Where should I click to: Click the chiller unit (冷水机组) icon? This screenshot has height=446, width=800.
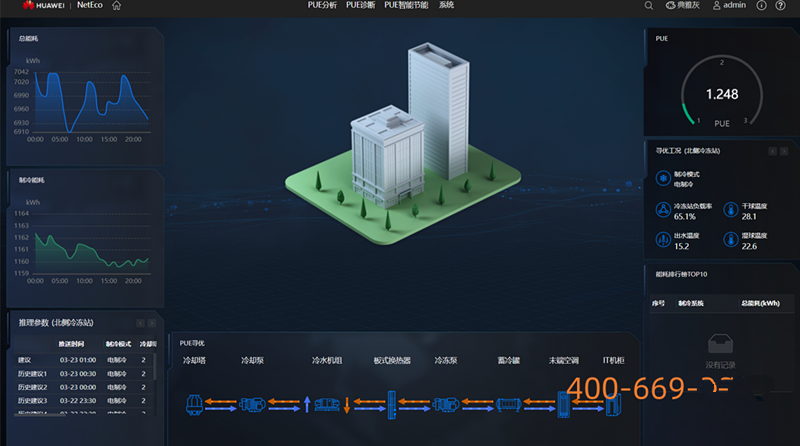327,405
